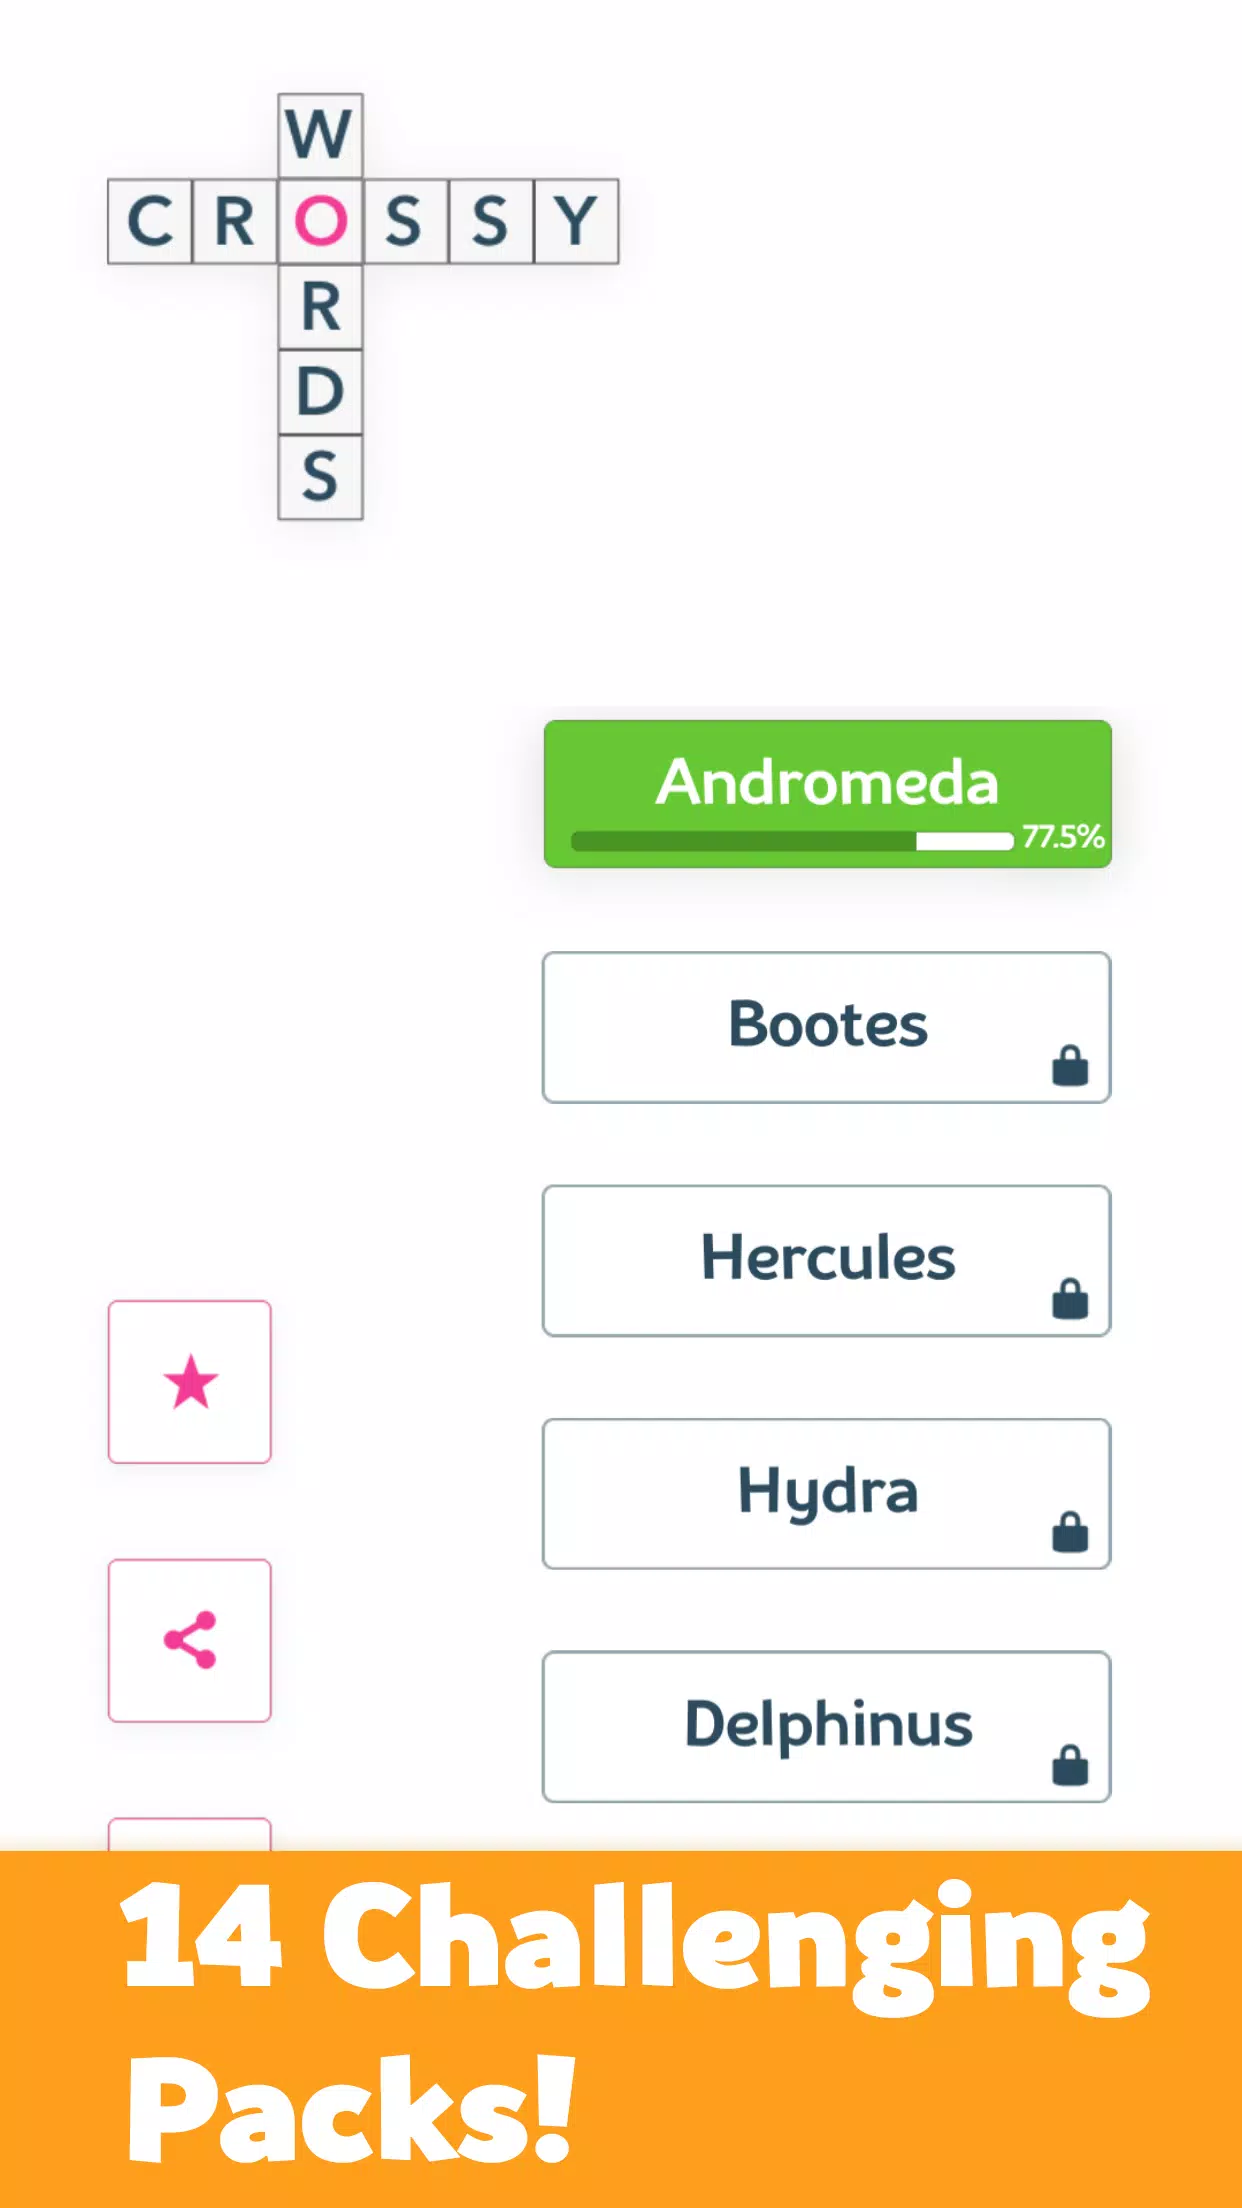Tap the lock icon on Hercules

point(1070,1298)
